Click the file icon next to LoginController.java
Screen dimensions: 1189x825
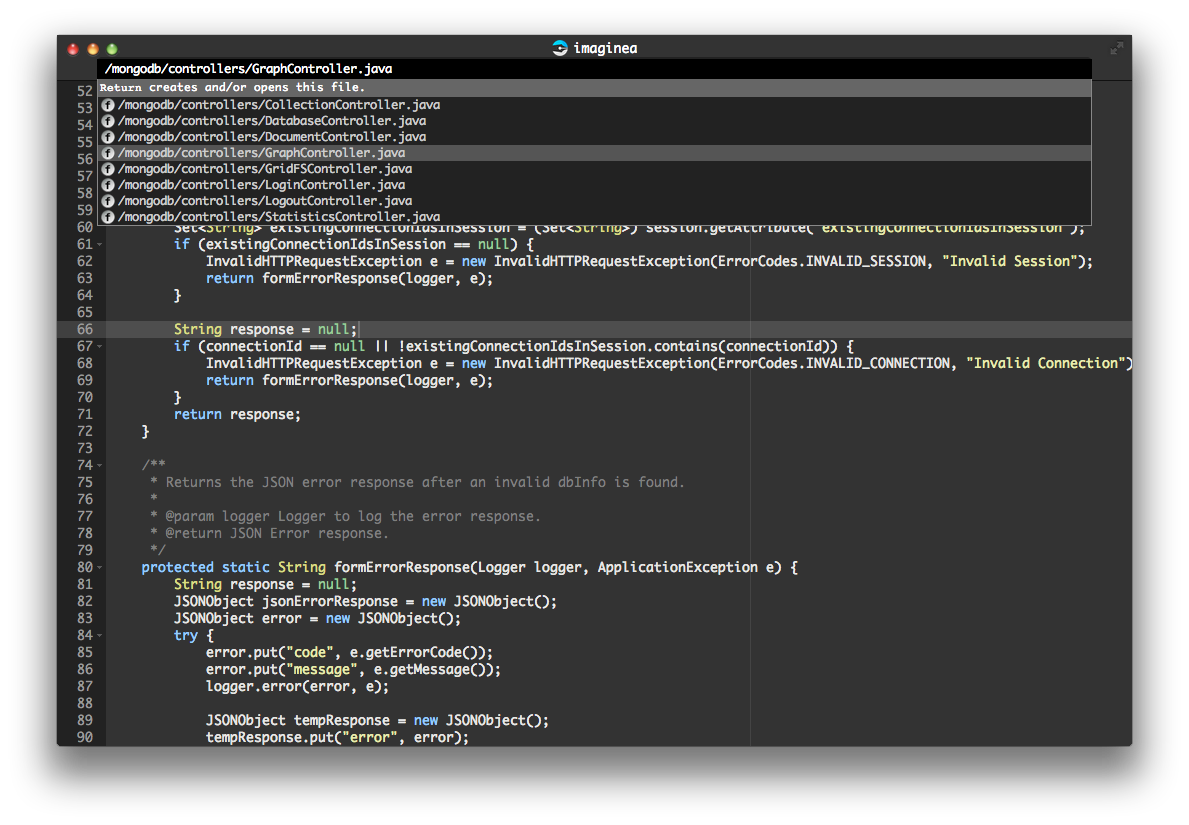coord(108,185)
